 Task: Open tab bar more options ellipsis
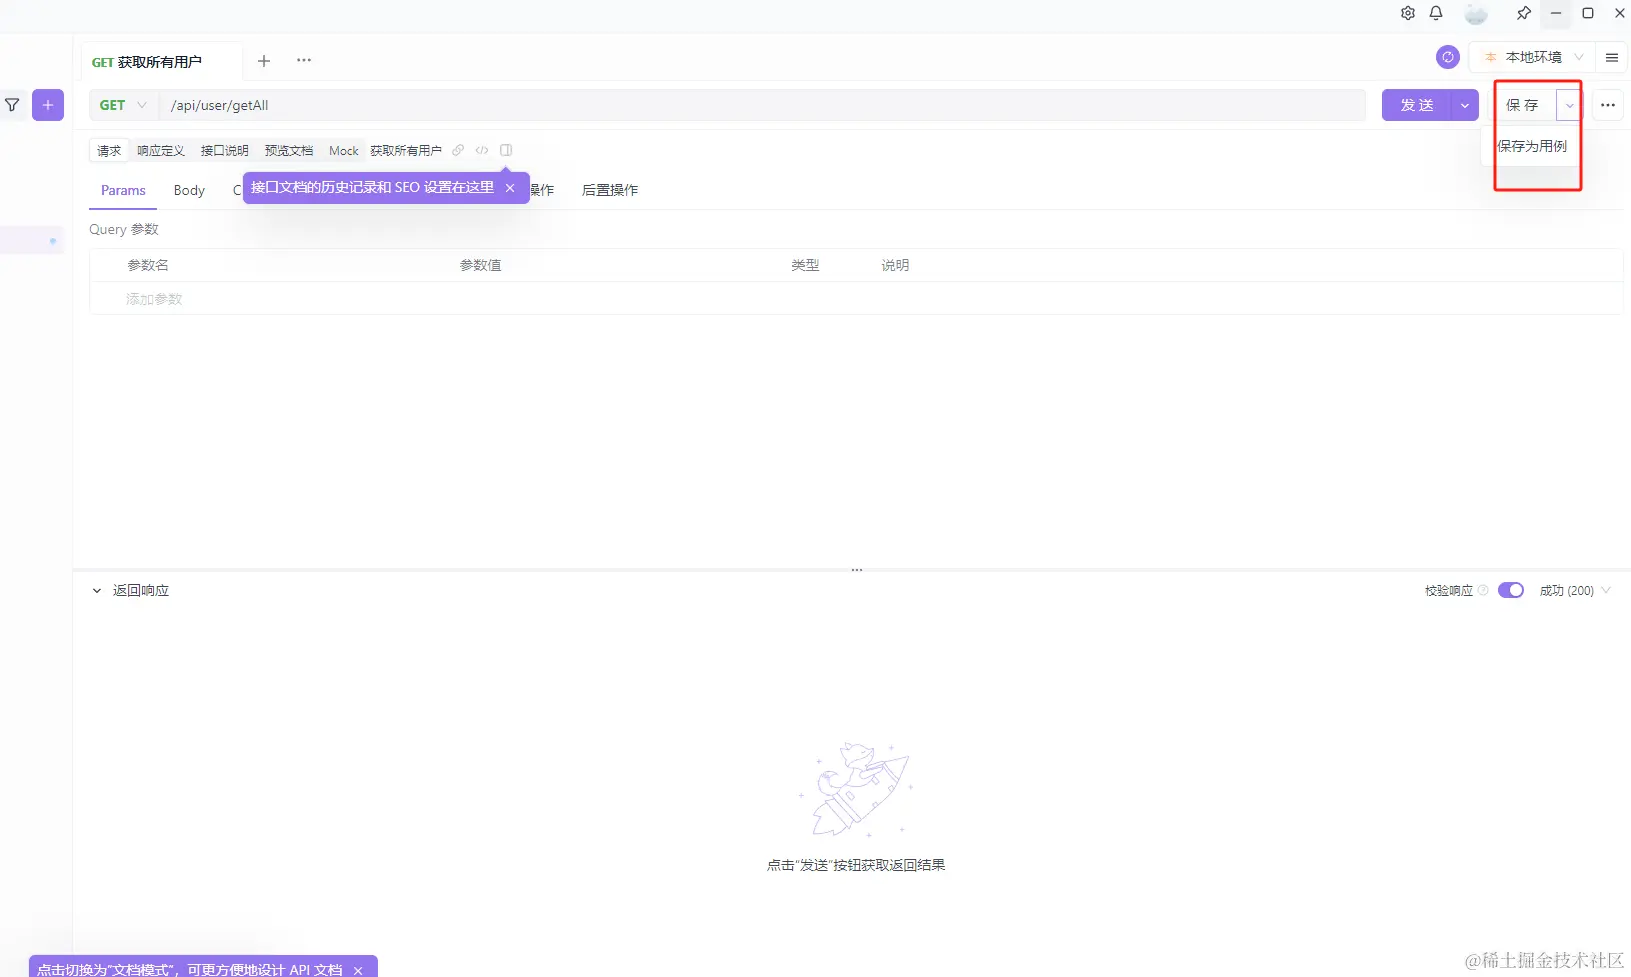click(304, 60)
